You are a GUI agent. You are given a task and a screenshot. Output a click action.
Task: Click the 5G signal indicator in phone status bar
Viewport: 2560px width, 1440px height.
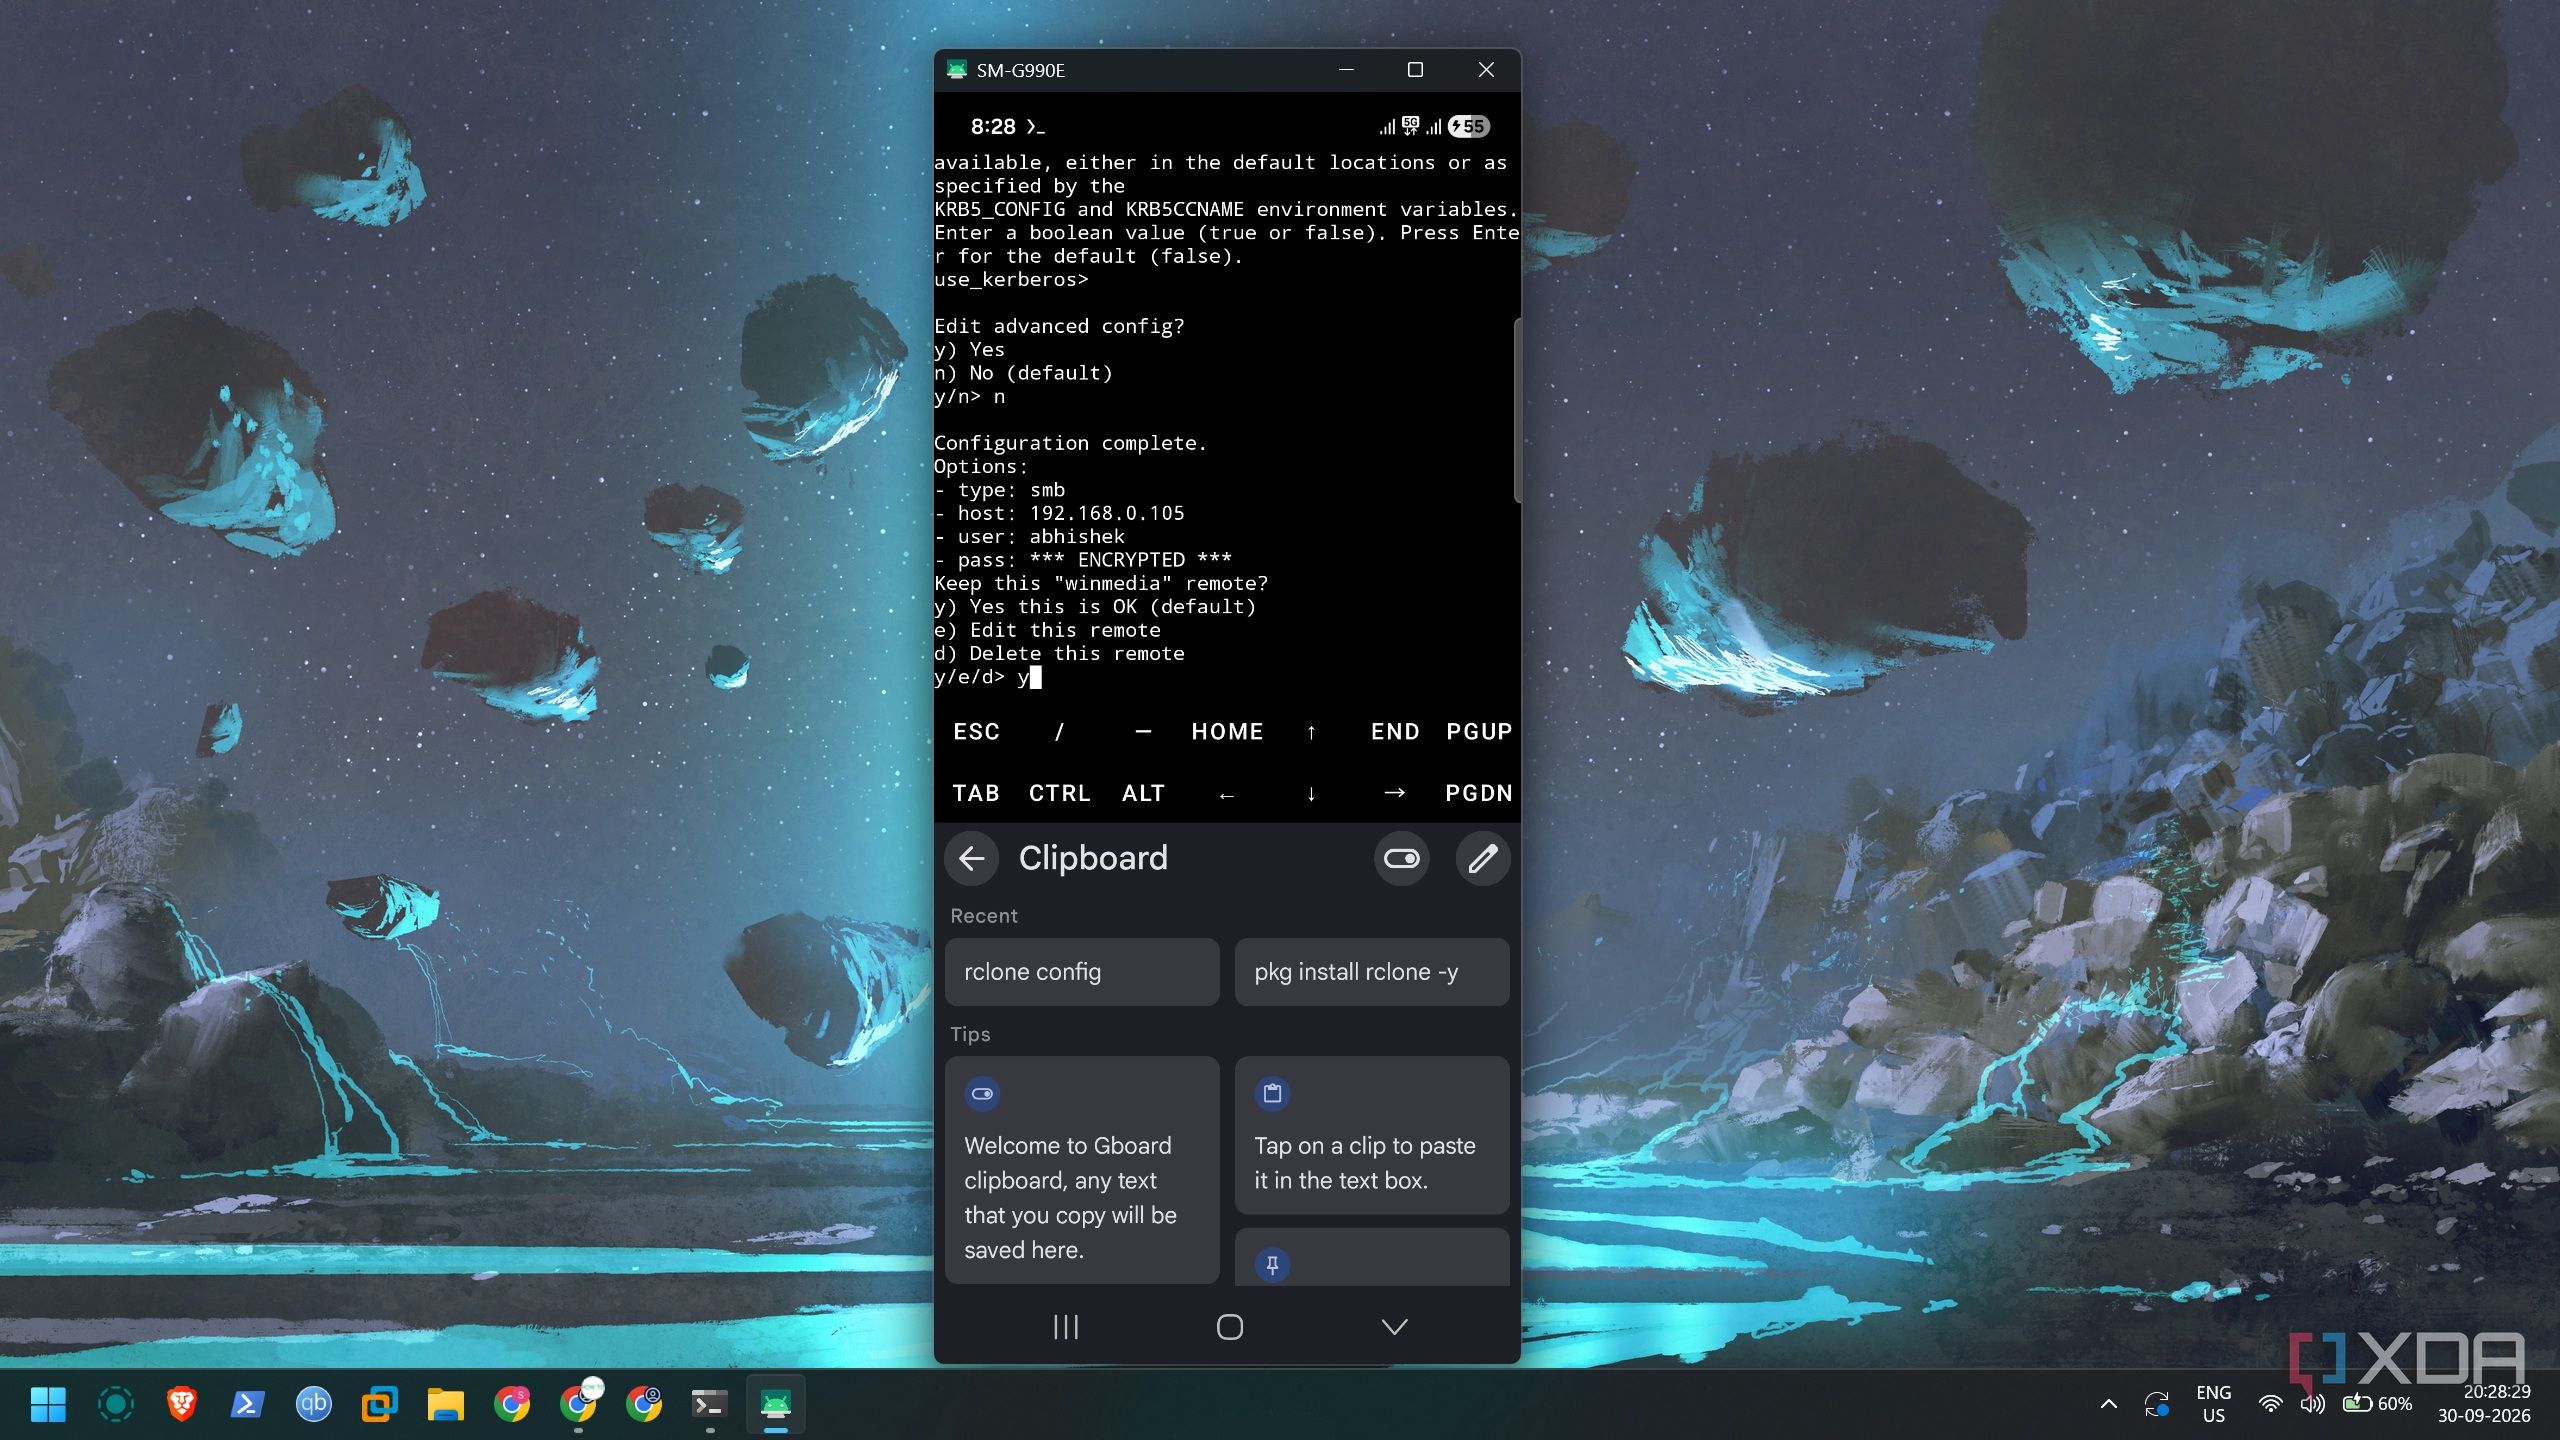pyautogui.click(x=1410, y=126)
